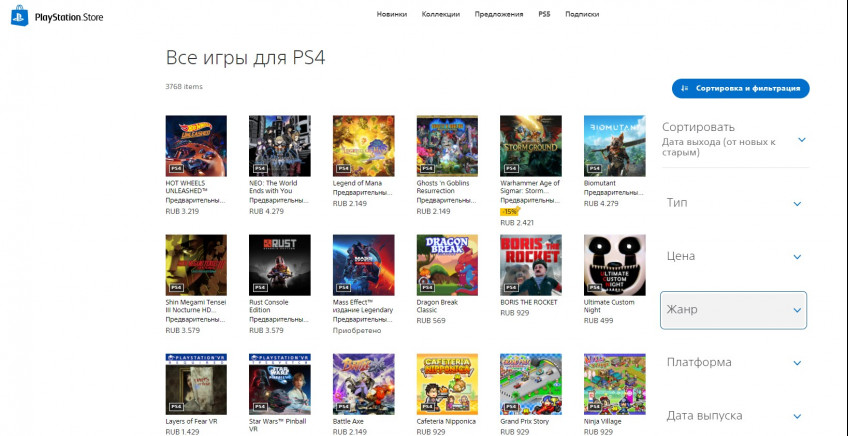Screen dimensions: 848x436
Task: Click the PlayStation Store logo
Action: click(x=57, y=17)
